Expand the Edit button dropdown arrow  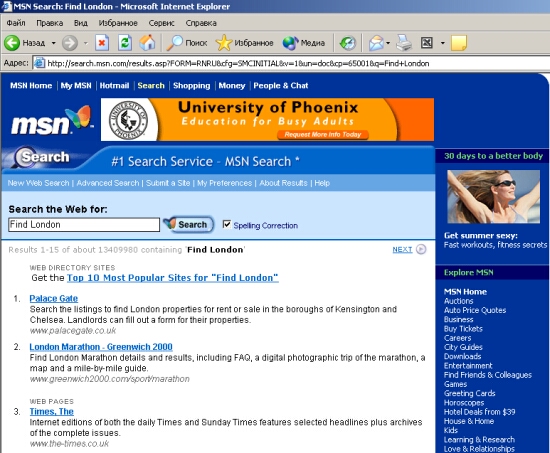[443, 43]
